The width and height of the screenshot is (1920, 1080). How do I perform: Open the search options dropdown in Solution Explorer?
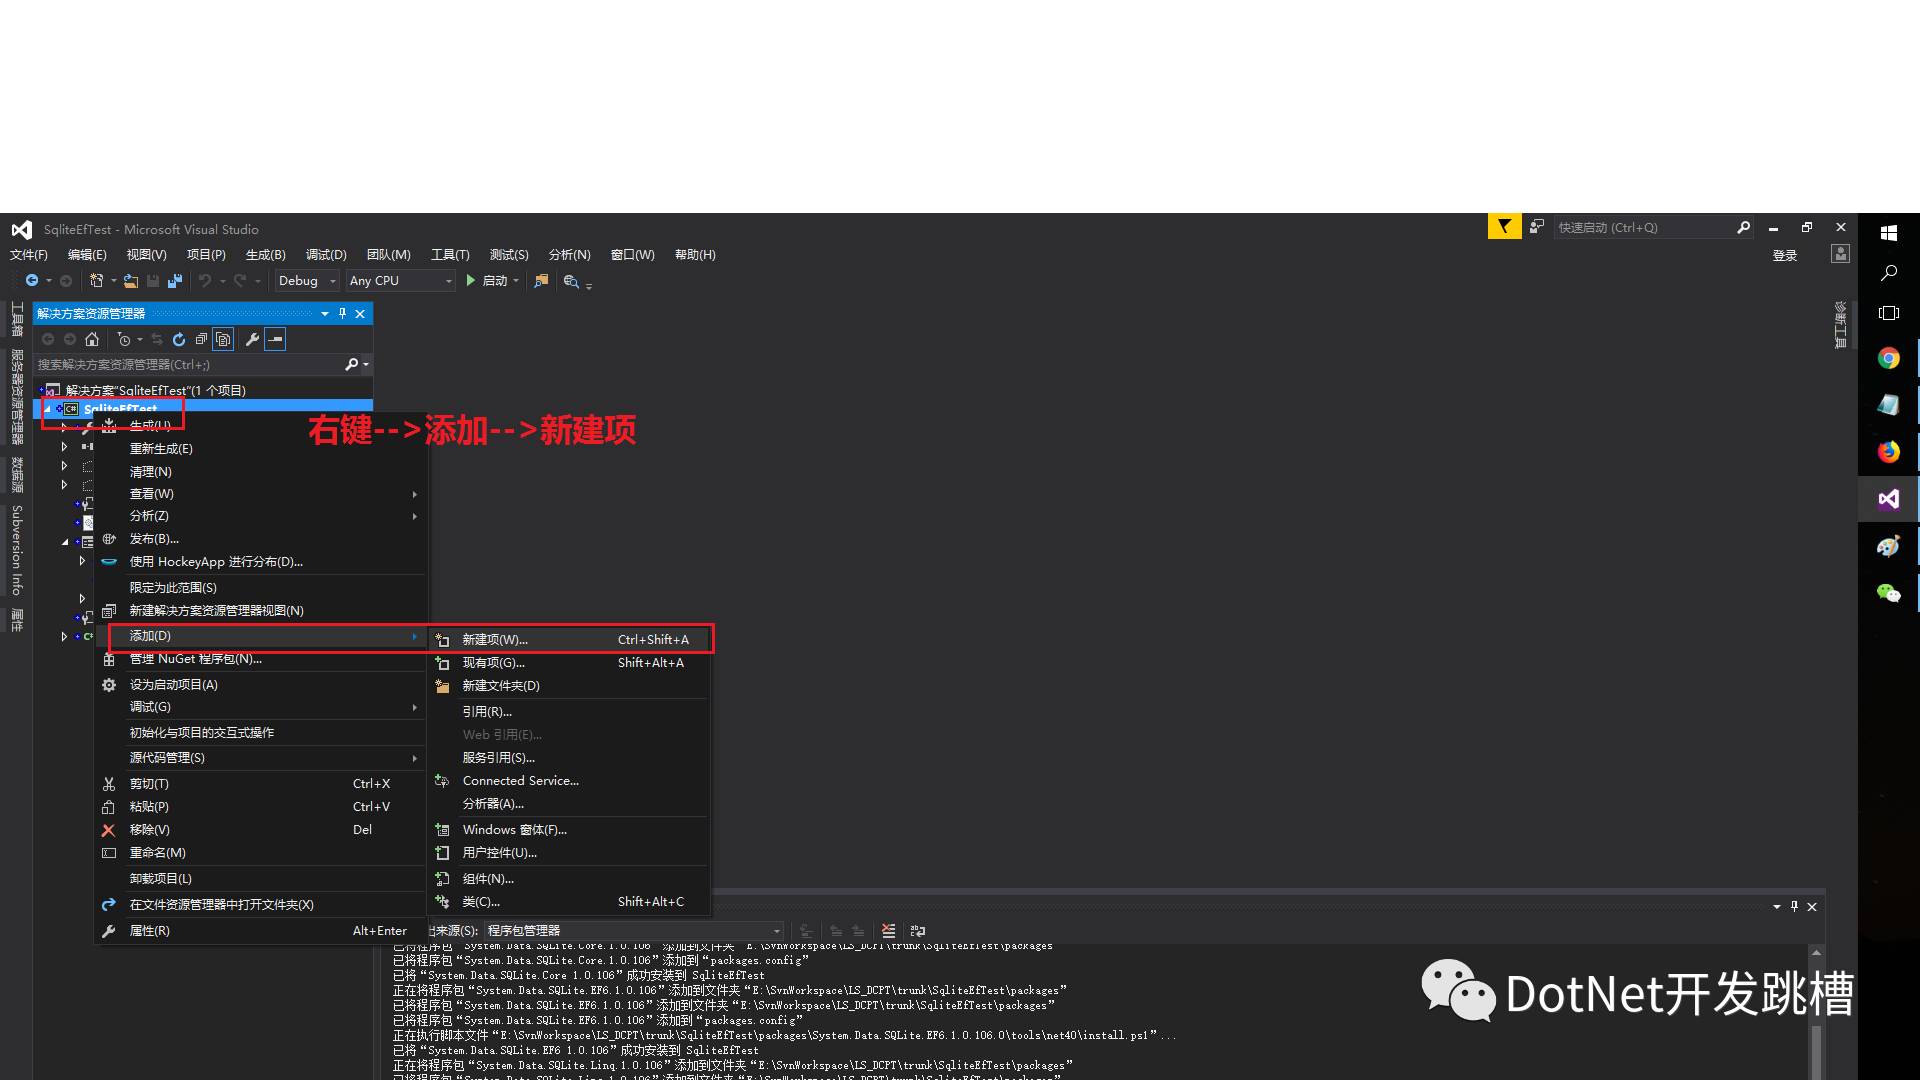[x=366, y=364]
